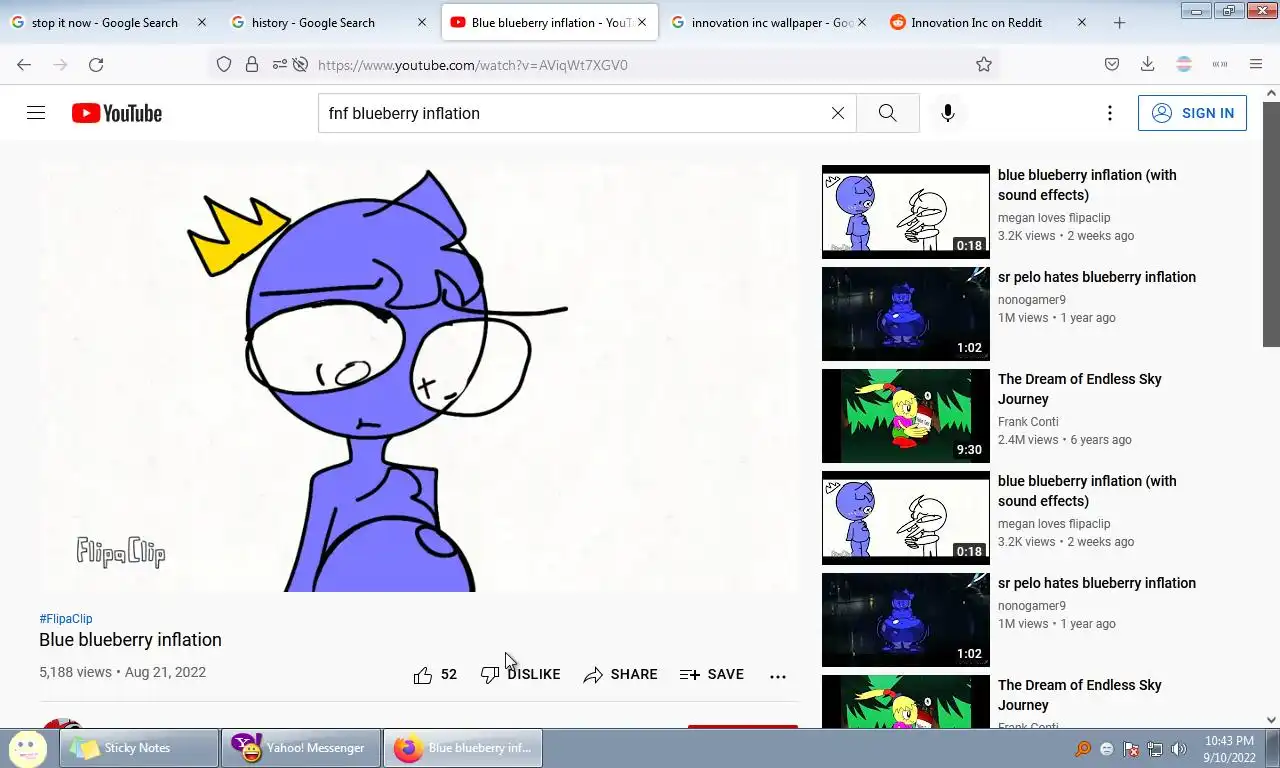
Task: Click the video player to pause
Action: point(419,378)
